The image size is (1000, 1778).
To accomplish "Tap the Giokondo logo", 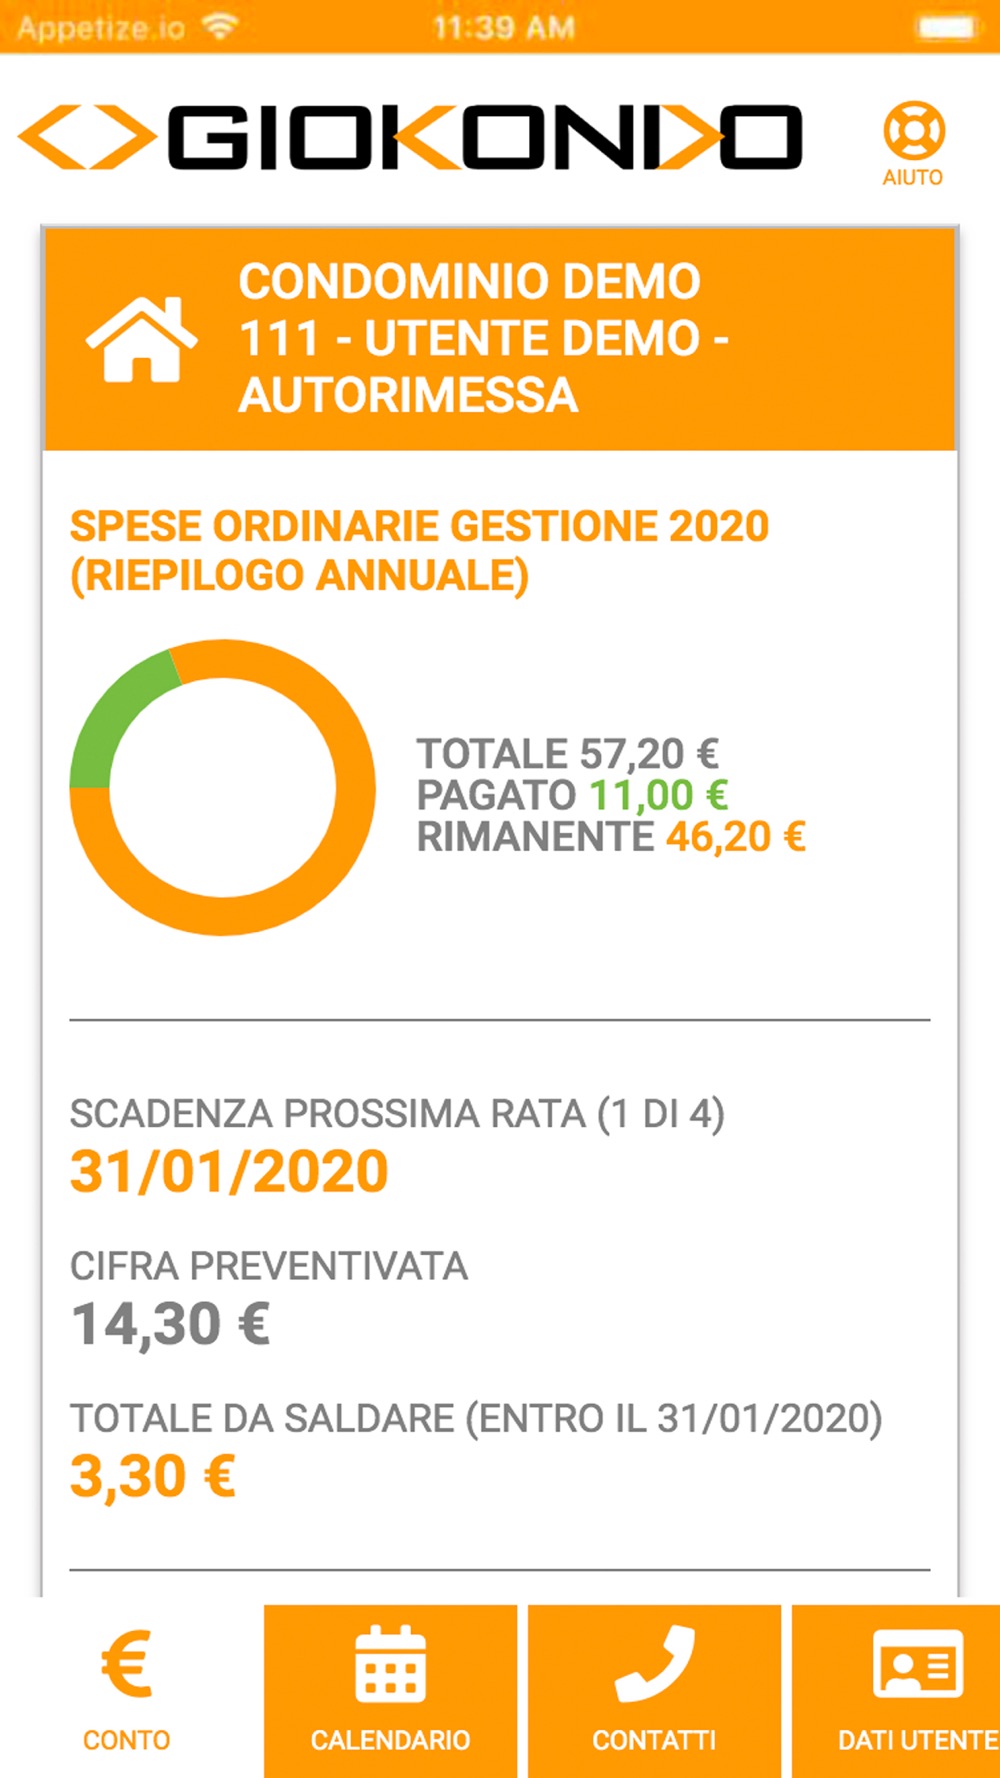I will click(x=410, y=137).
